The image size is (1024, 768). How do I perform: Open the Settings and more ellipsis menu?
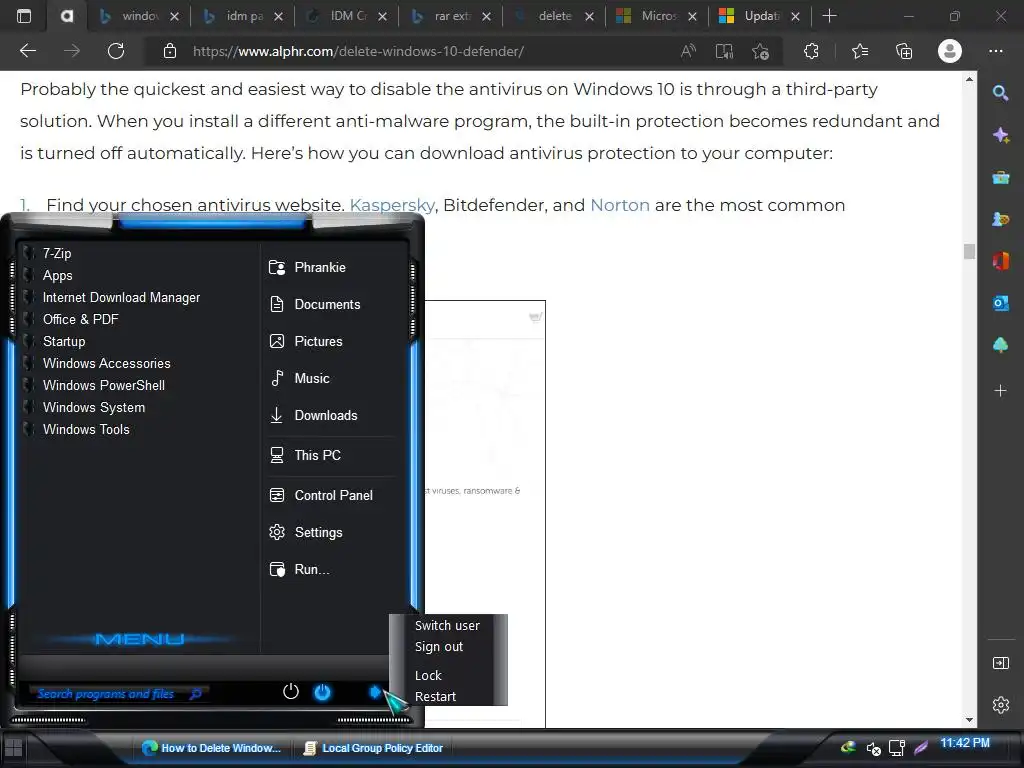pos(995,51)
